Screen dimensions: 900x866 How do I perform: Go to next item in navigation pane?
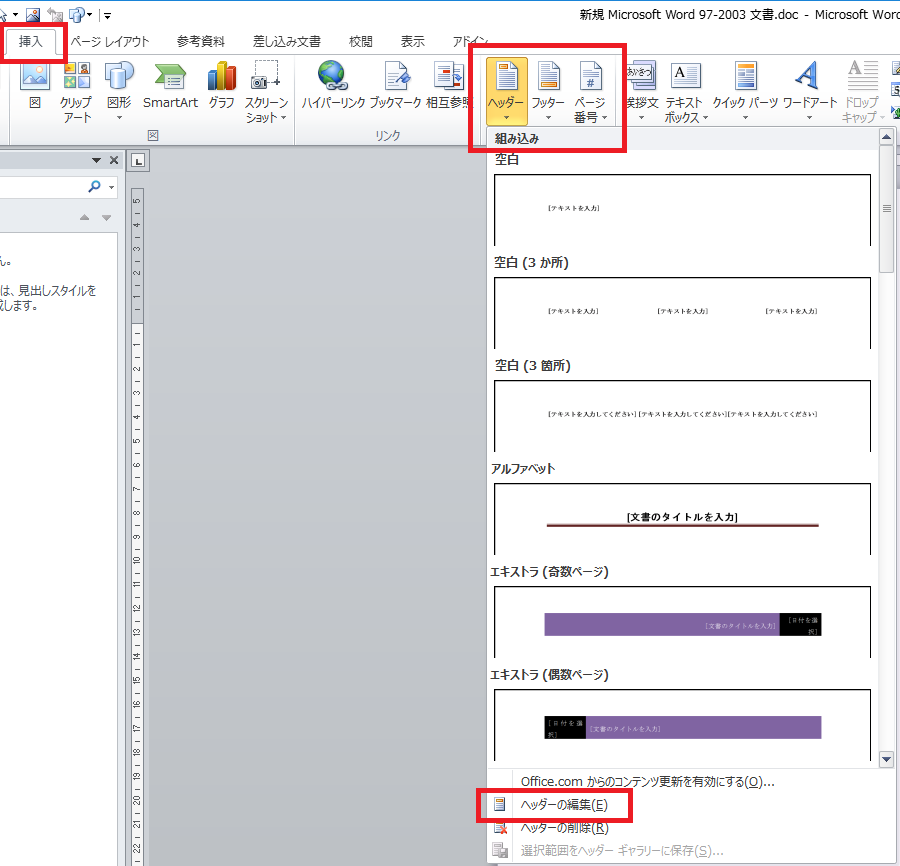point(106,218)
